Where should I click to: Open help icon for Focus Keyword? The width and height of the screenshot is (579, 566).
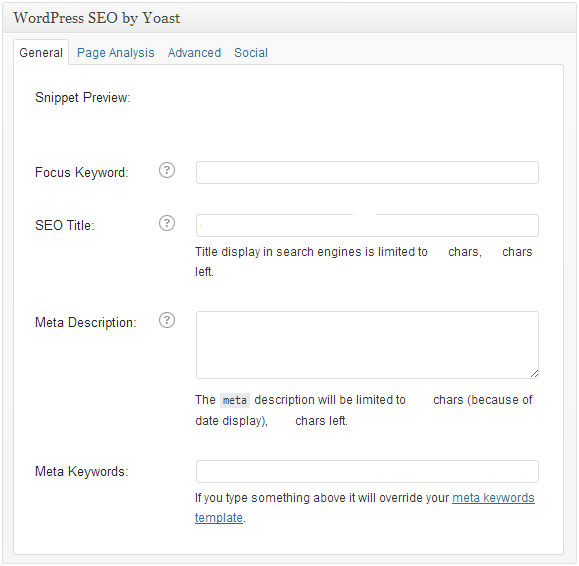pos(167,170)
